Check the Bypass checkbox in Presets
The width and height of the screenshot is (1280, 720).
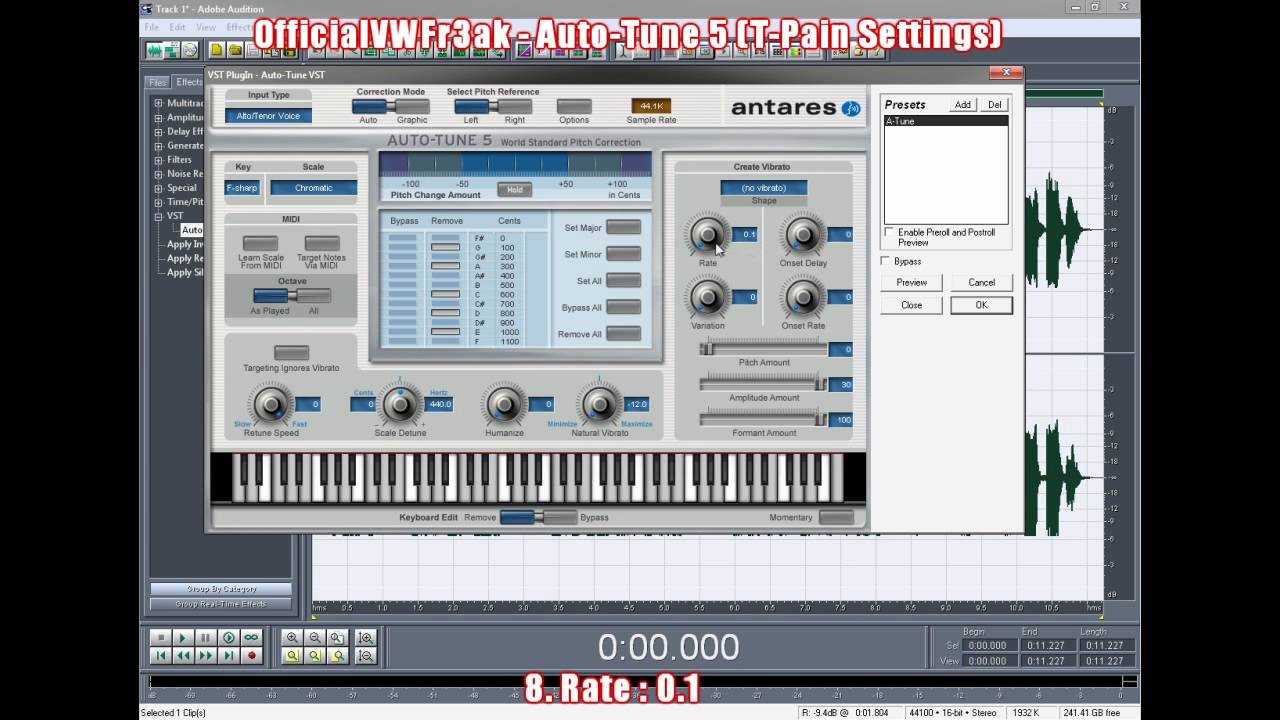885,261
